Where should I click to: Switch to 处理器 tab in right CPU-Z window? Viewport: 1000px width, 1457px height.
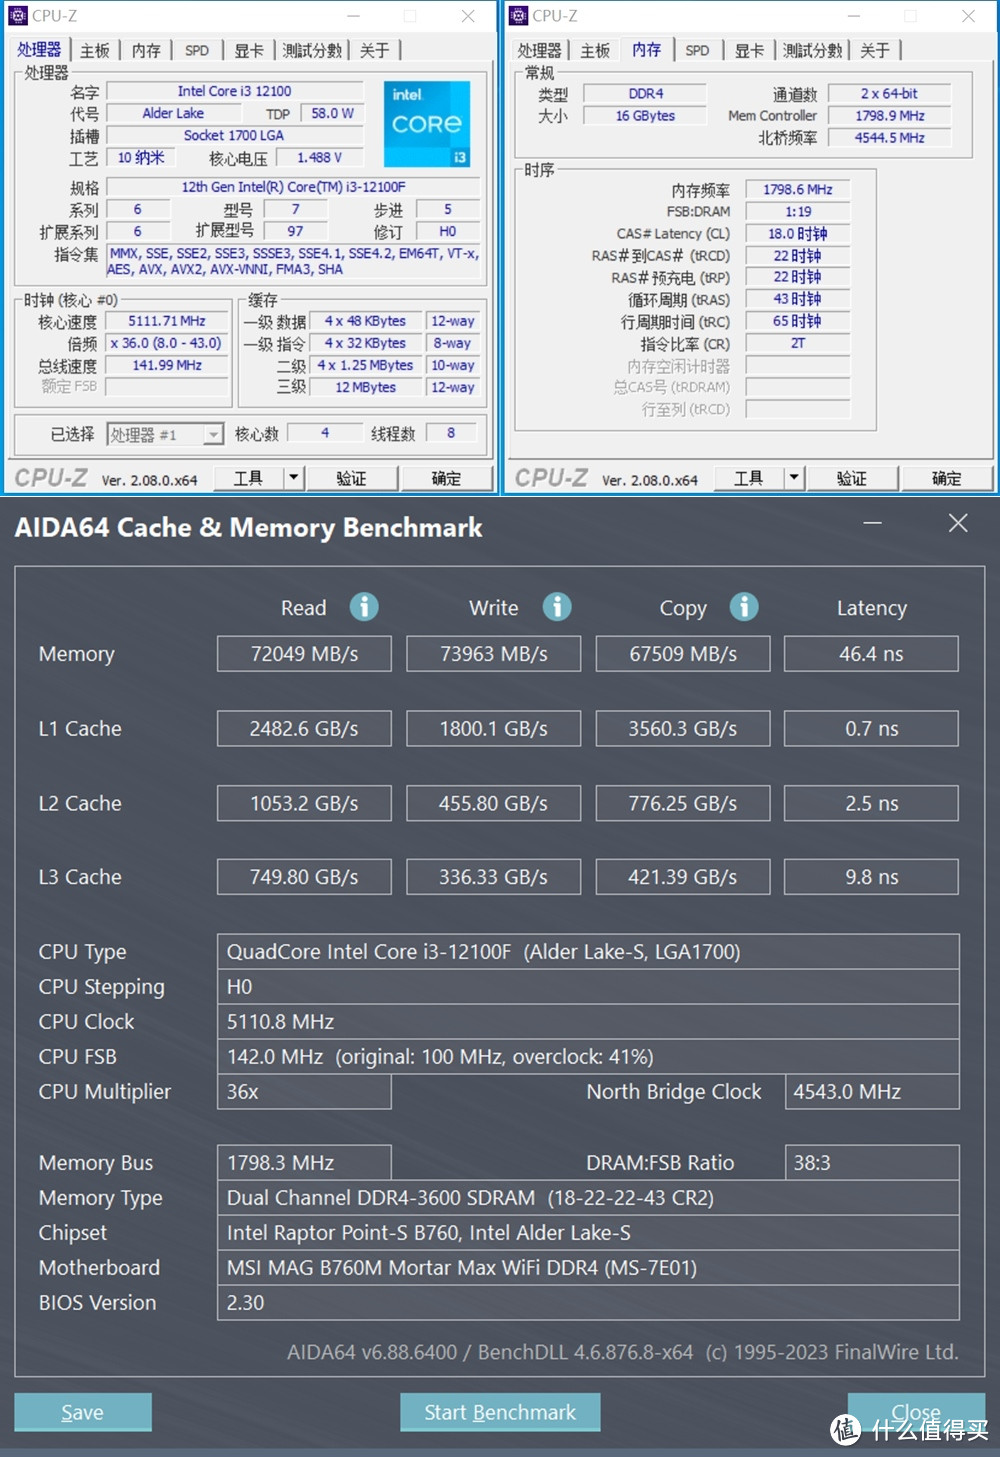click(x=539, y=50)
